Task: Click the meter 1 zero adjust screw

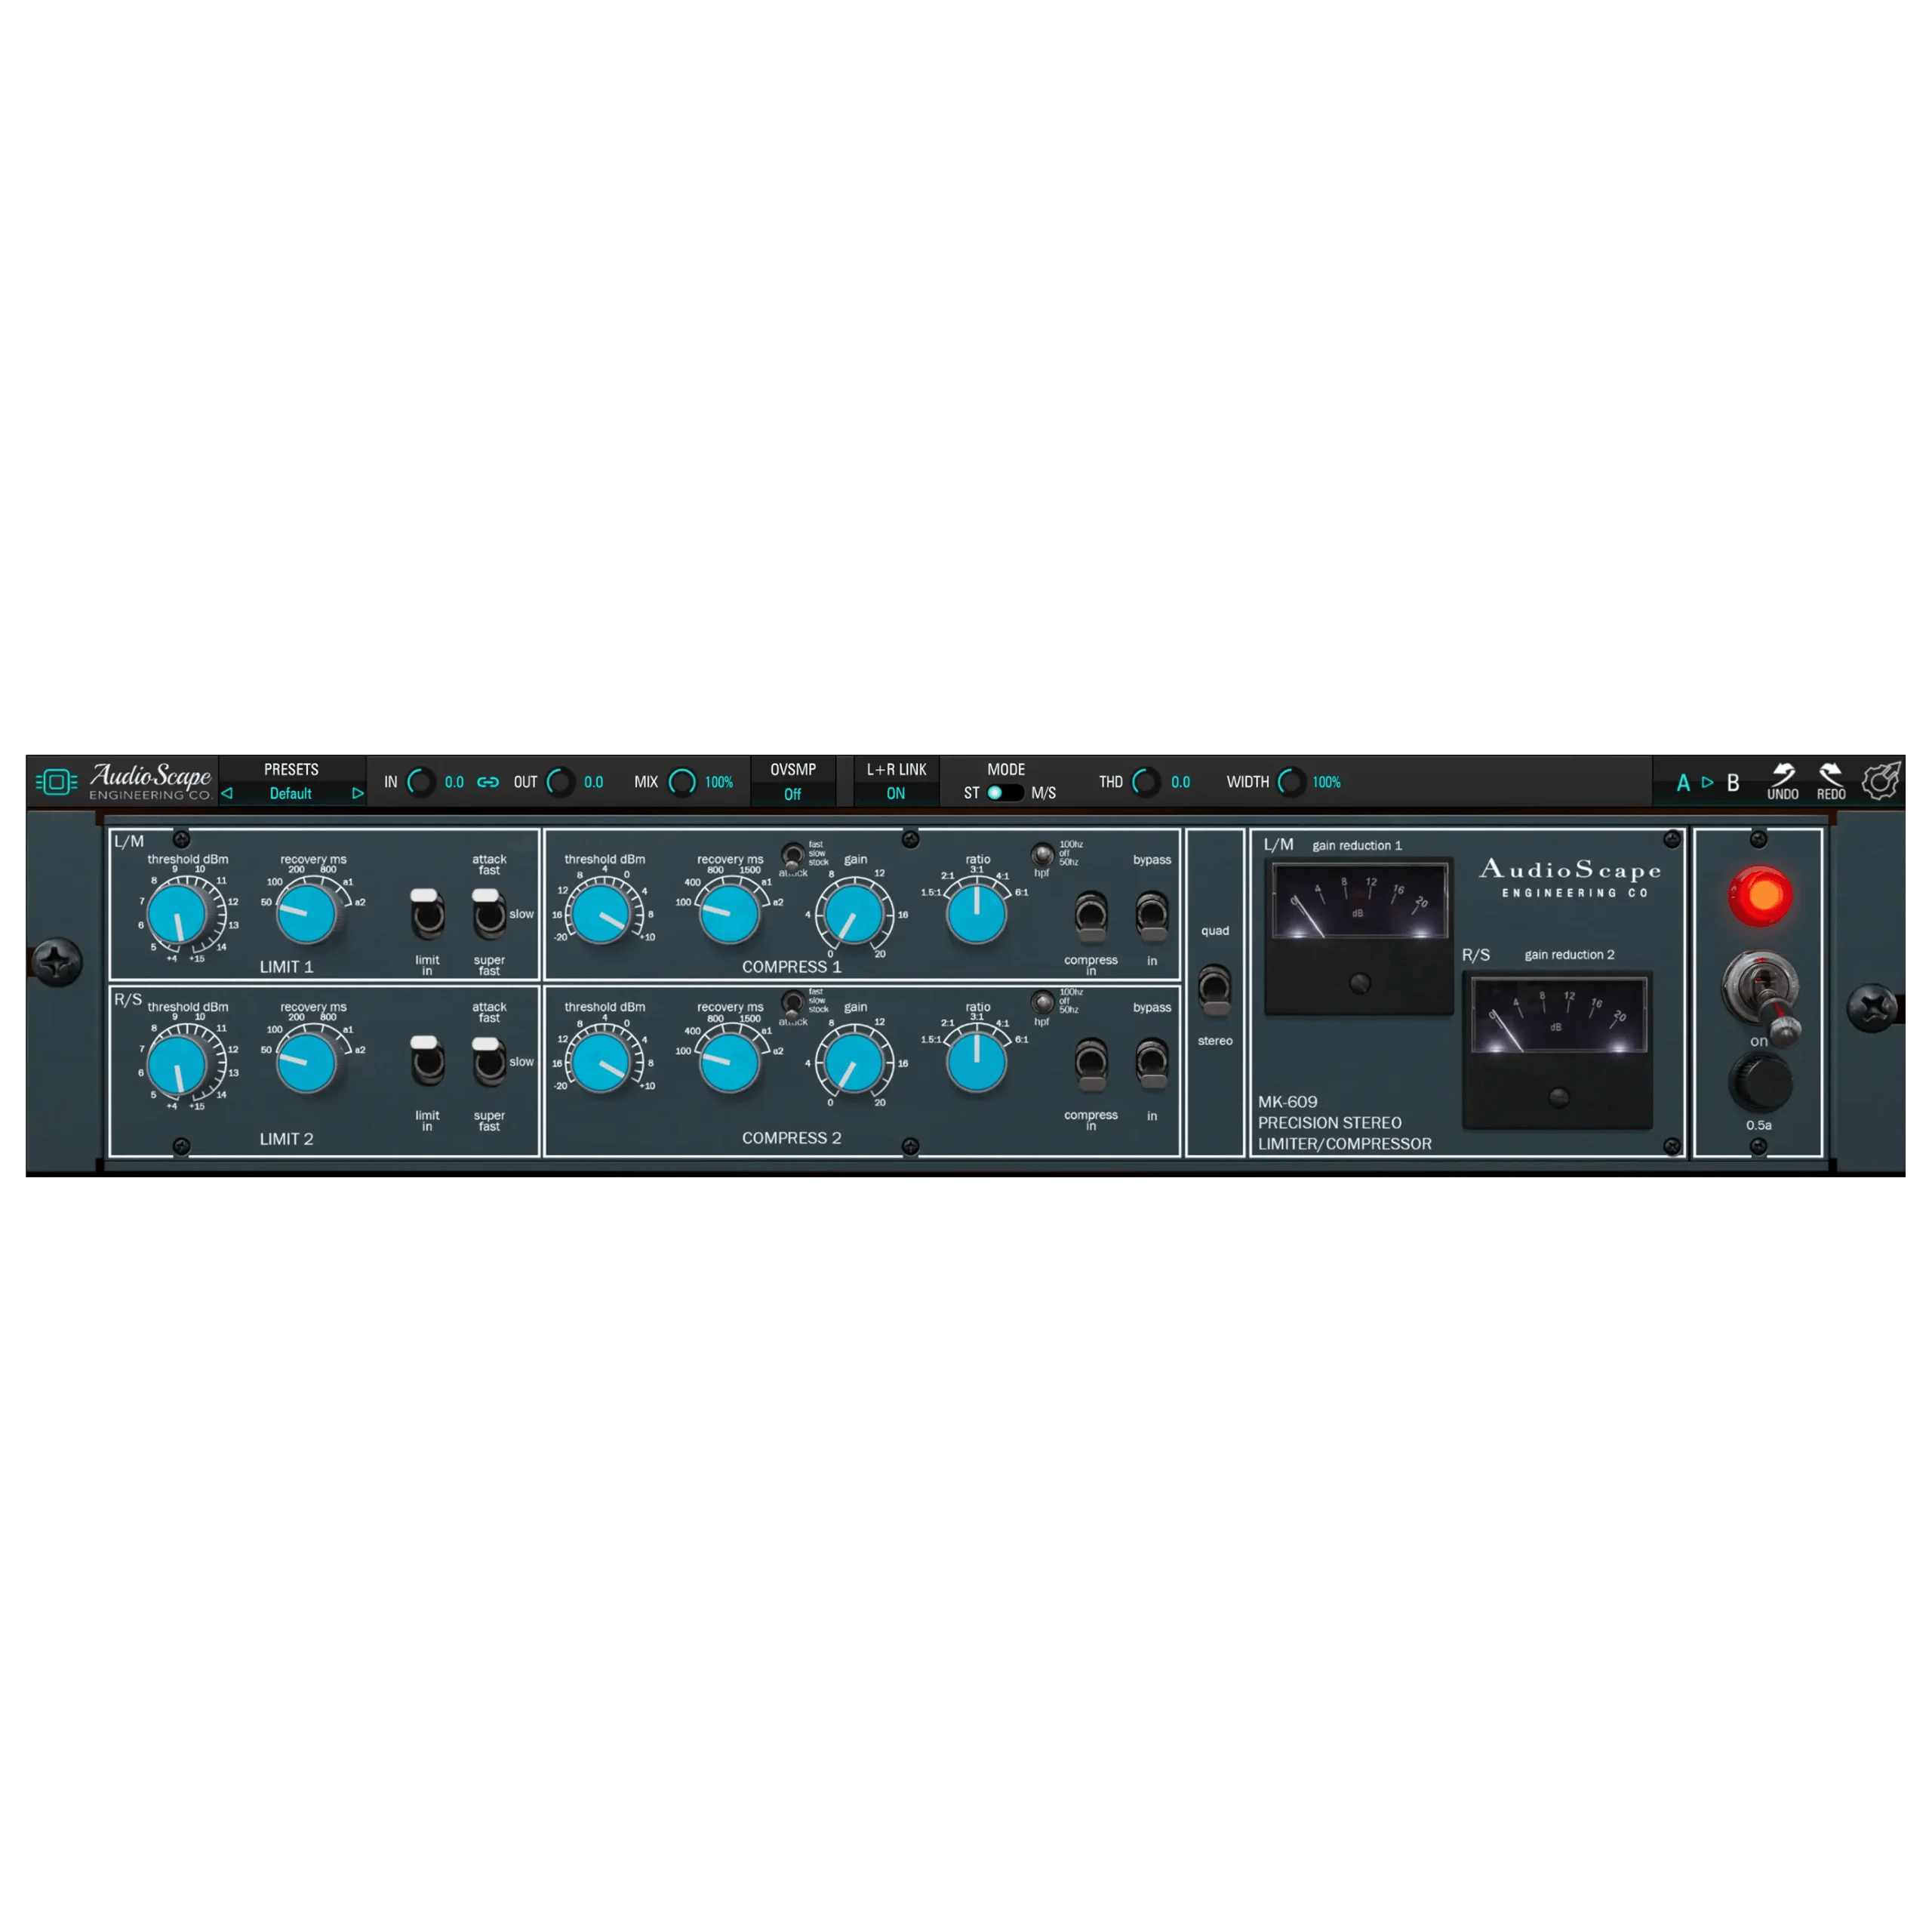Action: click(x=1359, y=983)
